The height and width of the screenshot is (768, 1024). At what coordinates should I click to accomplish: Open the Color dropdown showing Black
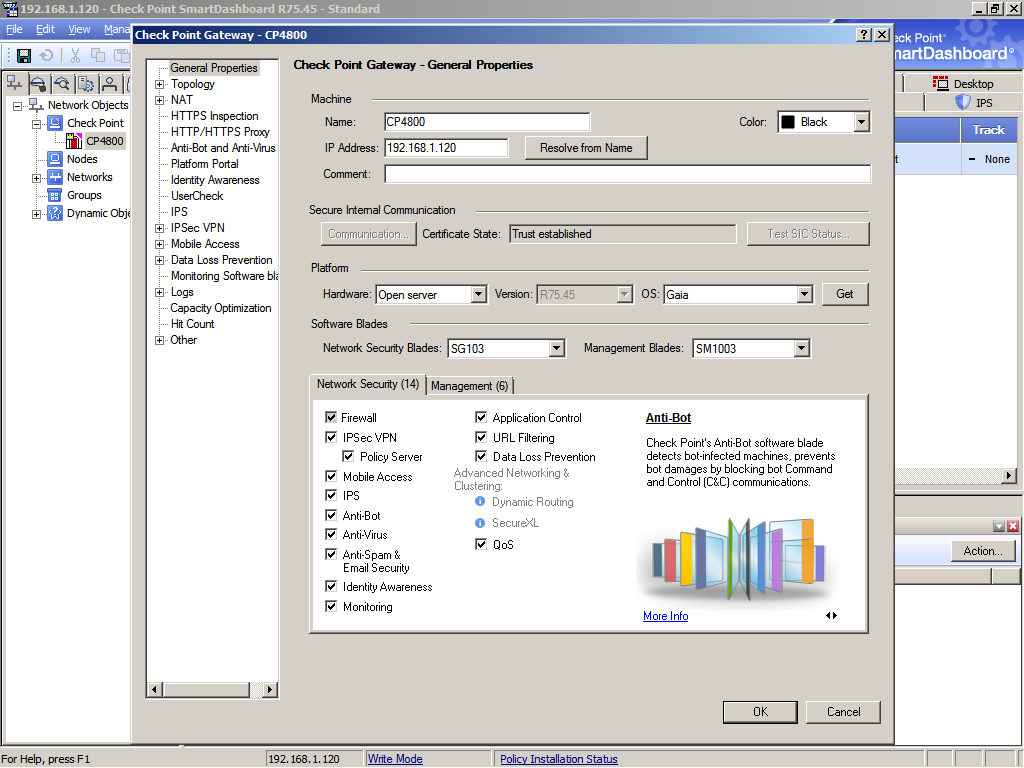click(861, 122)
